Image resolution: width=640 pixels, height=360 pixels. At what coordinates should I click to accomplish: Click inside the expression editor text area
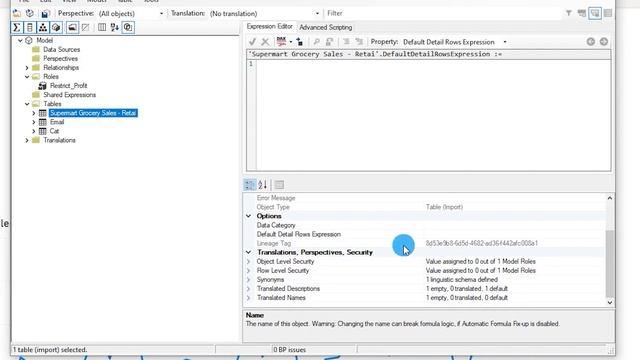click(433, 115)
